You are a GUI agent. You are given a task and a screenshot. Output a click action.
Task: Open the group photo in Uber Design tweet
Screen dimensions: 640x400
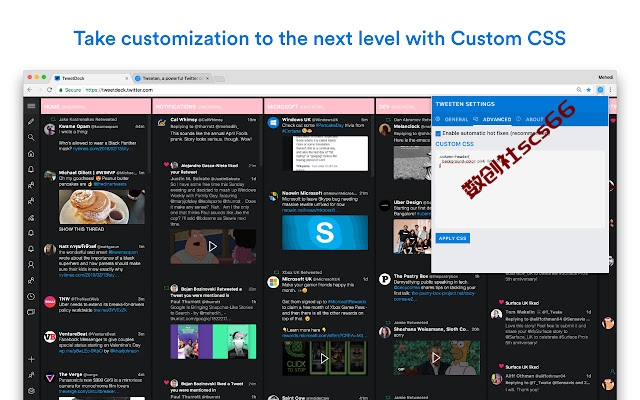tap(411, 237)
